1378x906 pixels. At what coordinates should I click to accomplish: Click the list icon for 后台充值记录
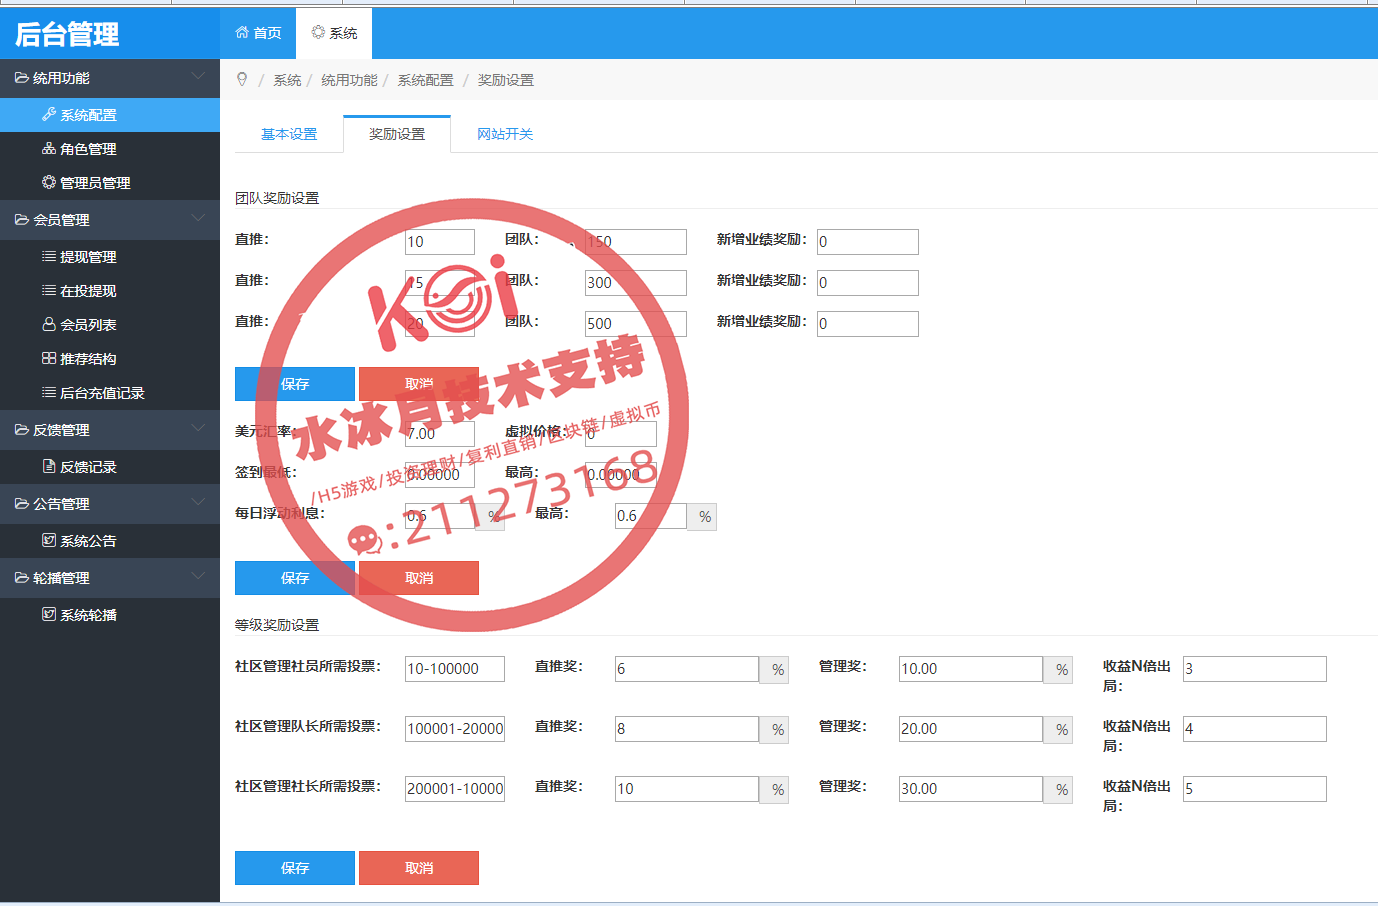48,393
